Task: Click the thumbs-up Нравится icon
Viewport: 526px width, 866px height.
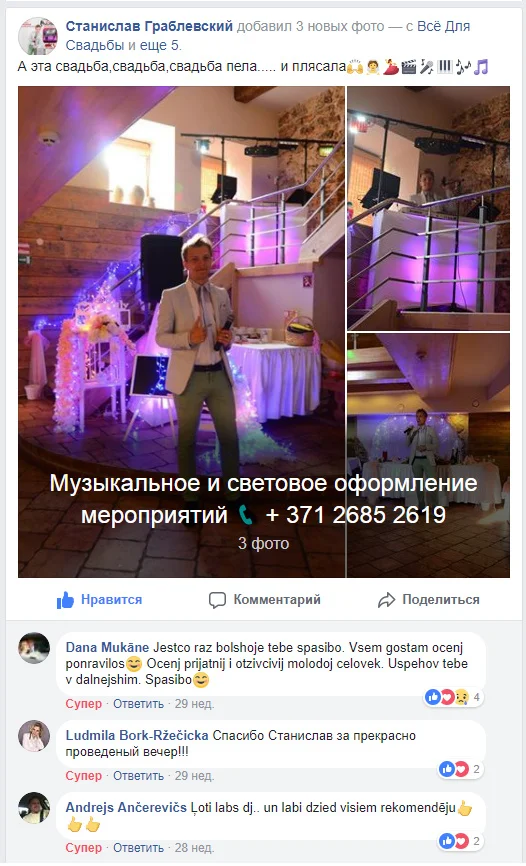Action: coord(65,600)
